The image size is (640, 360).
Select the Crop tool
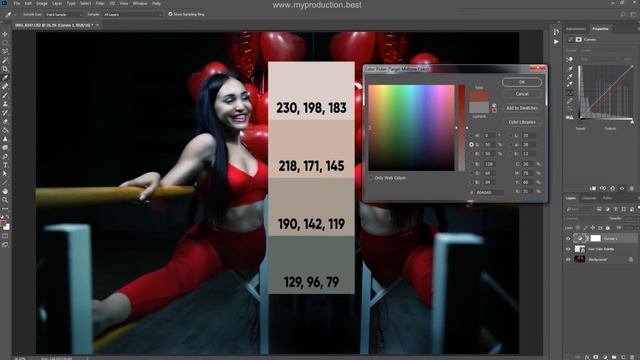pos(5,69)
